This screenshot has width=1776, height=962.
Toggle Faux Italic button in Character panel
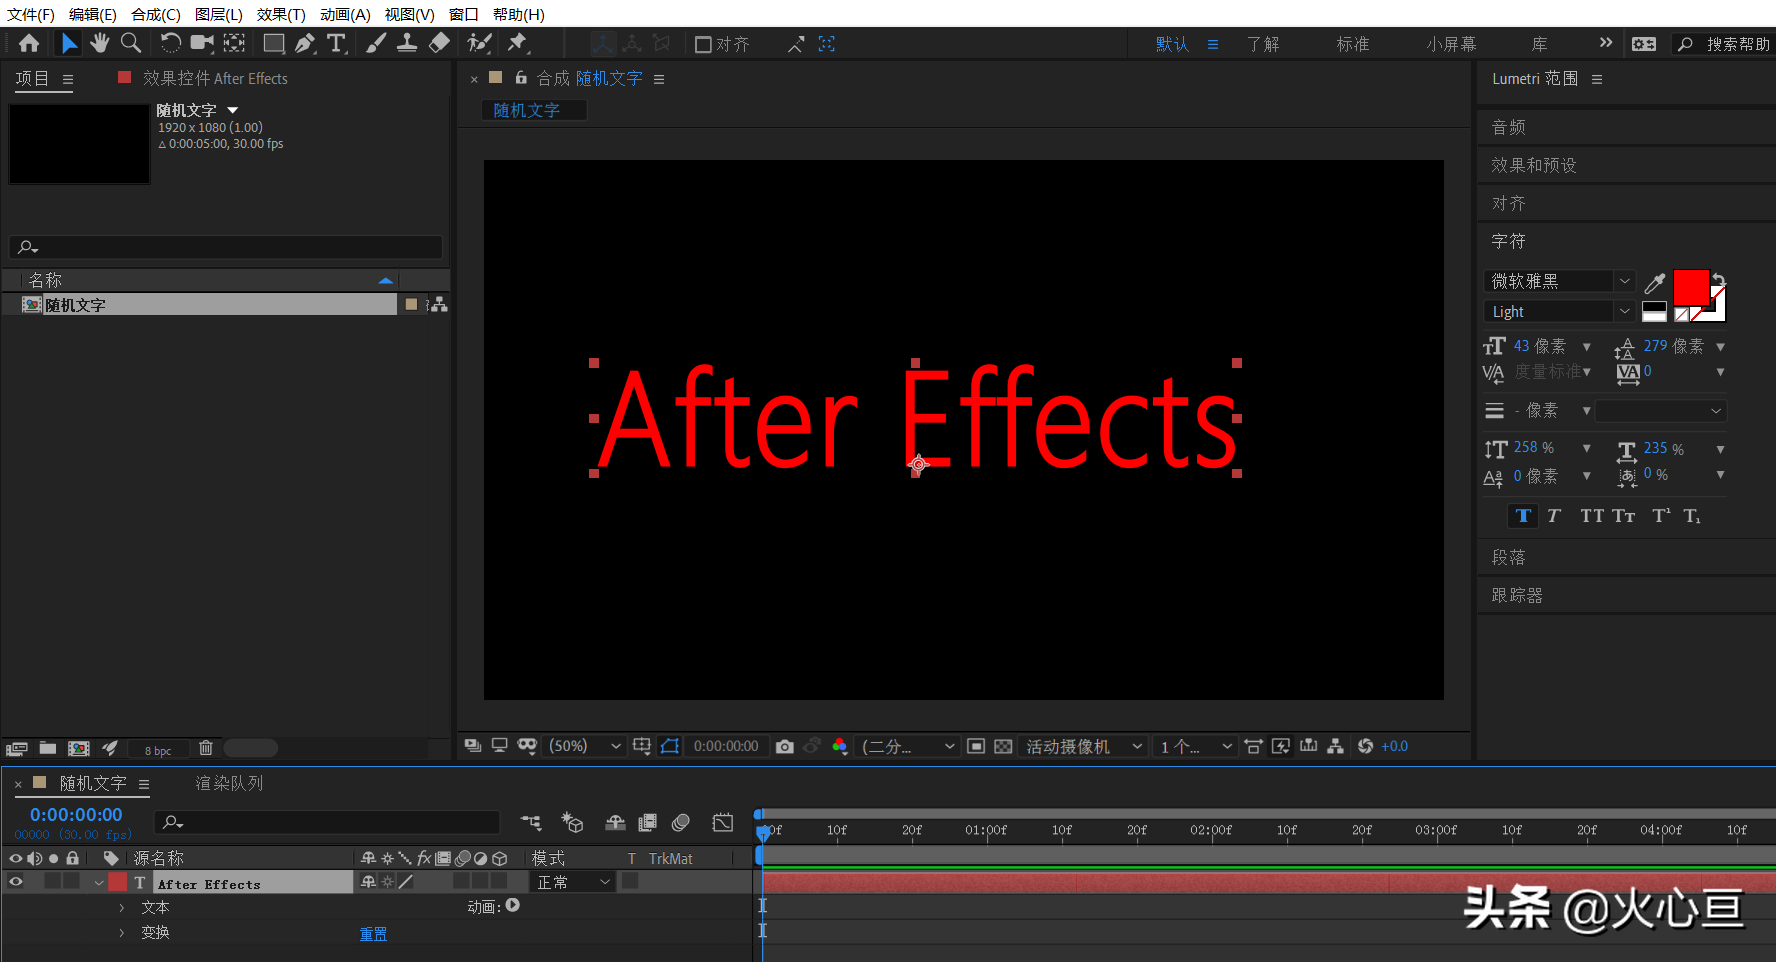coord(1553,516)
